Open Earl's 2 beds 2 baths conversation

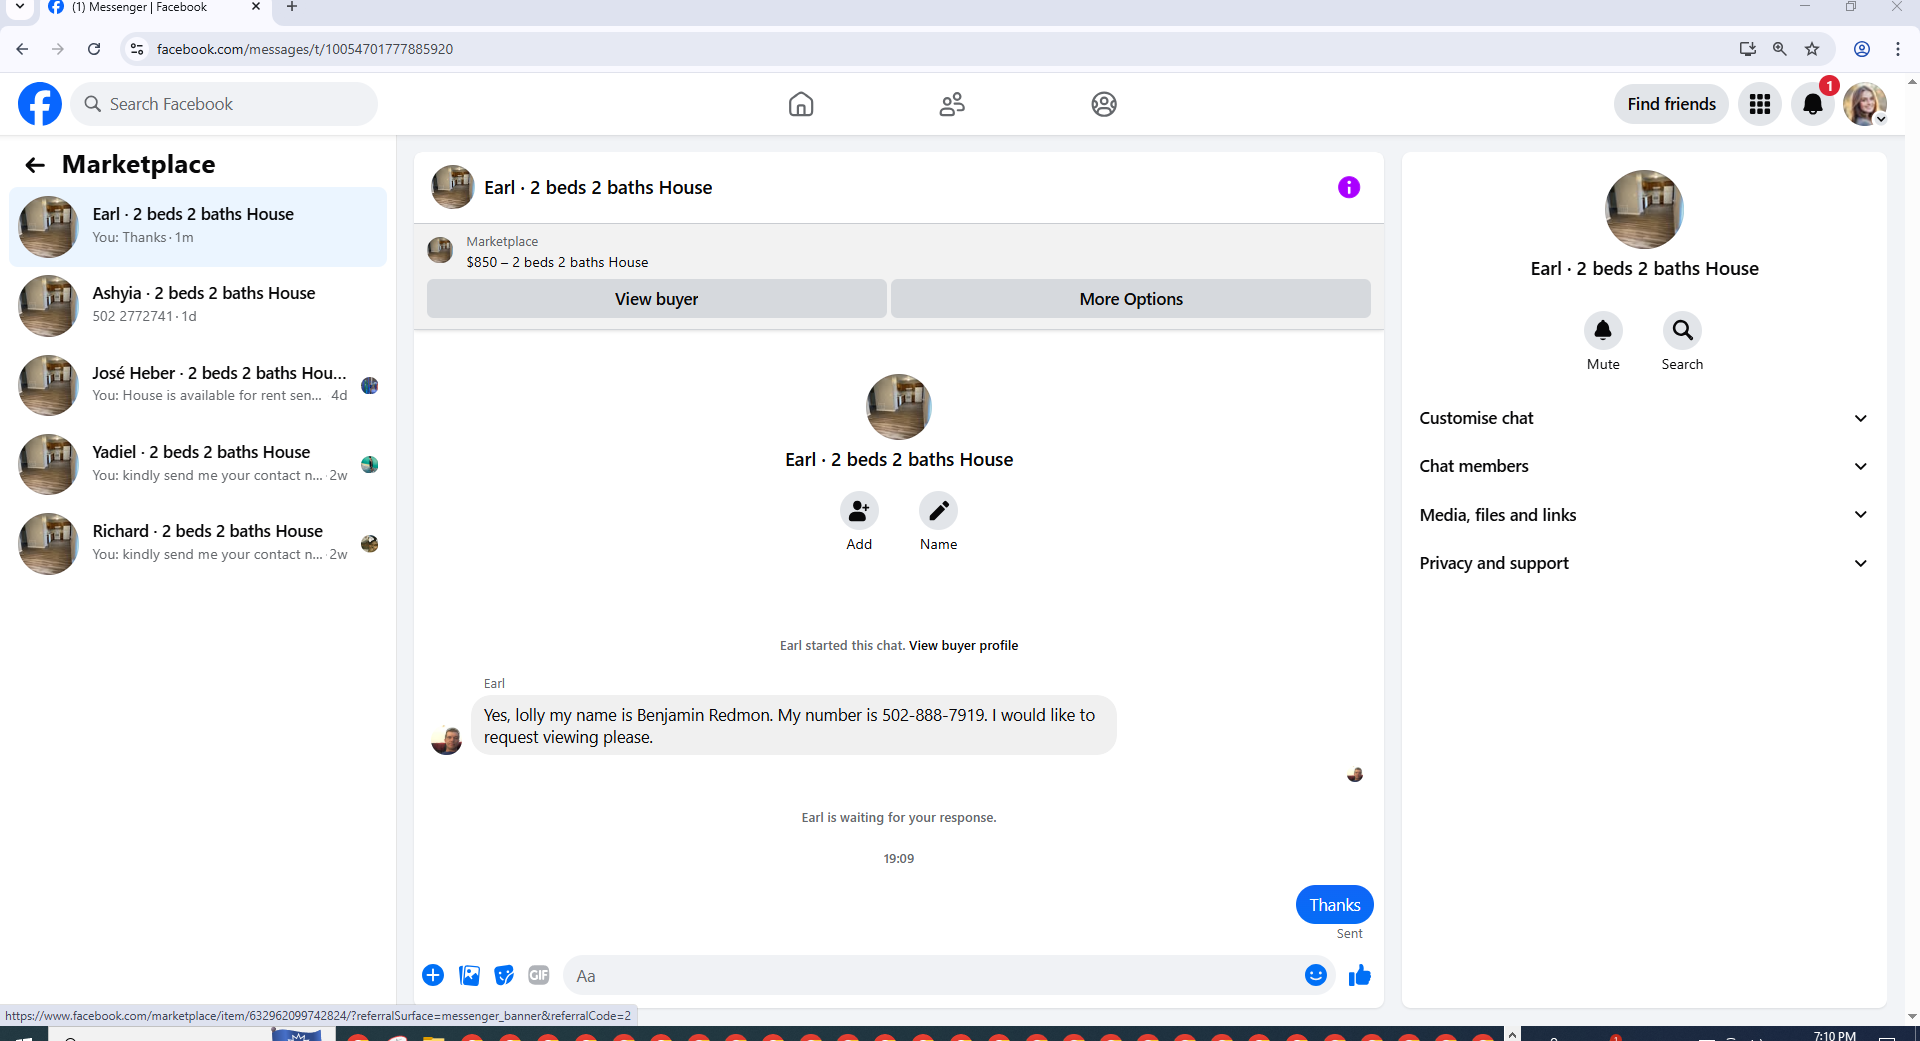(198, 226)
